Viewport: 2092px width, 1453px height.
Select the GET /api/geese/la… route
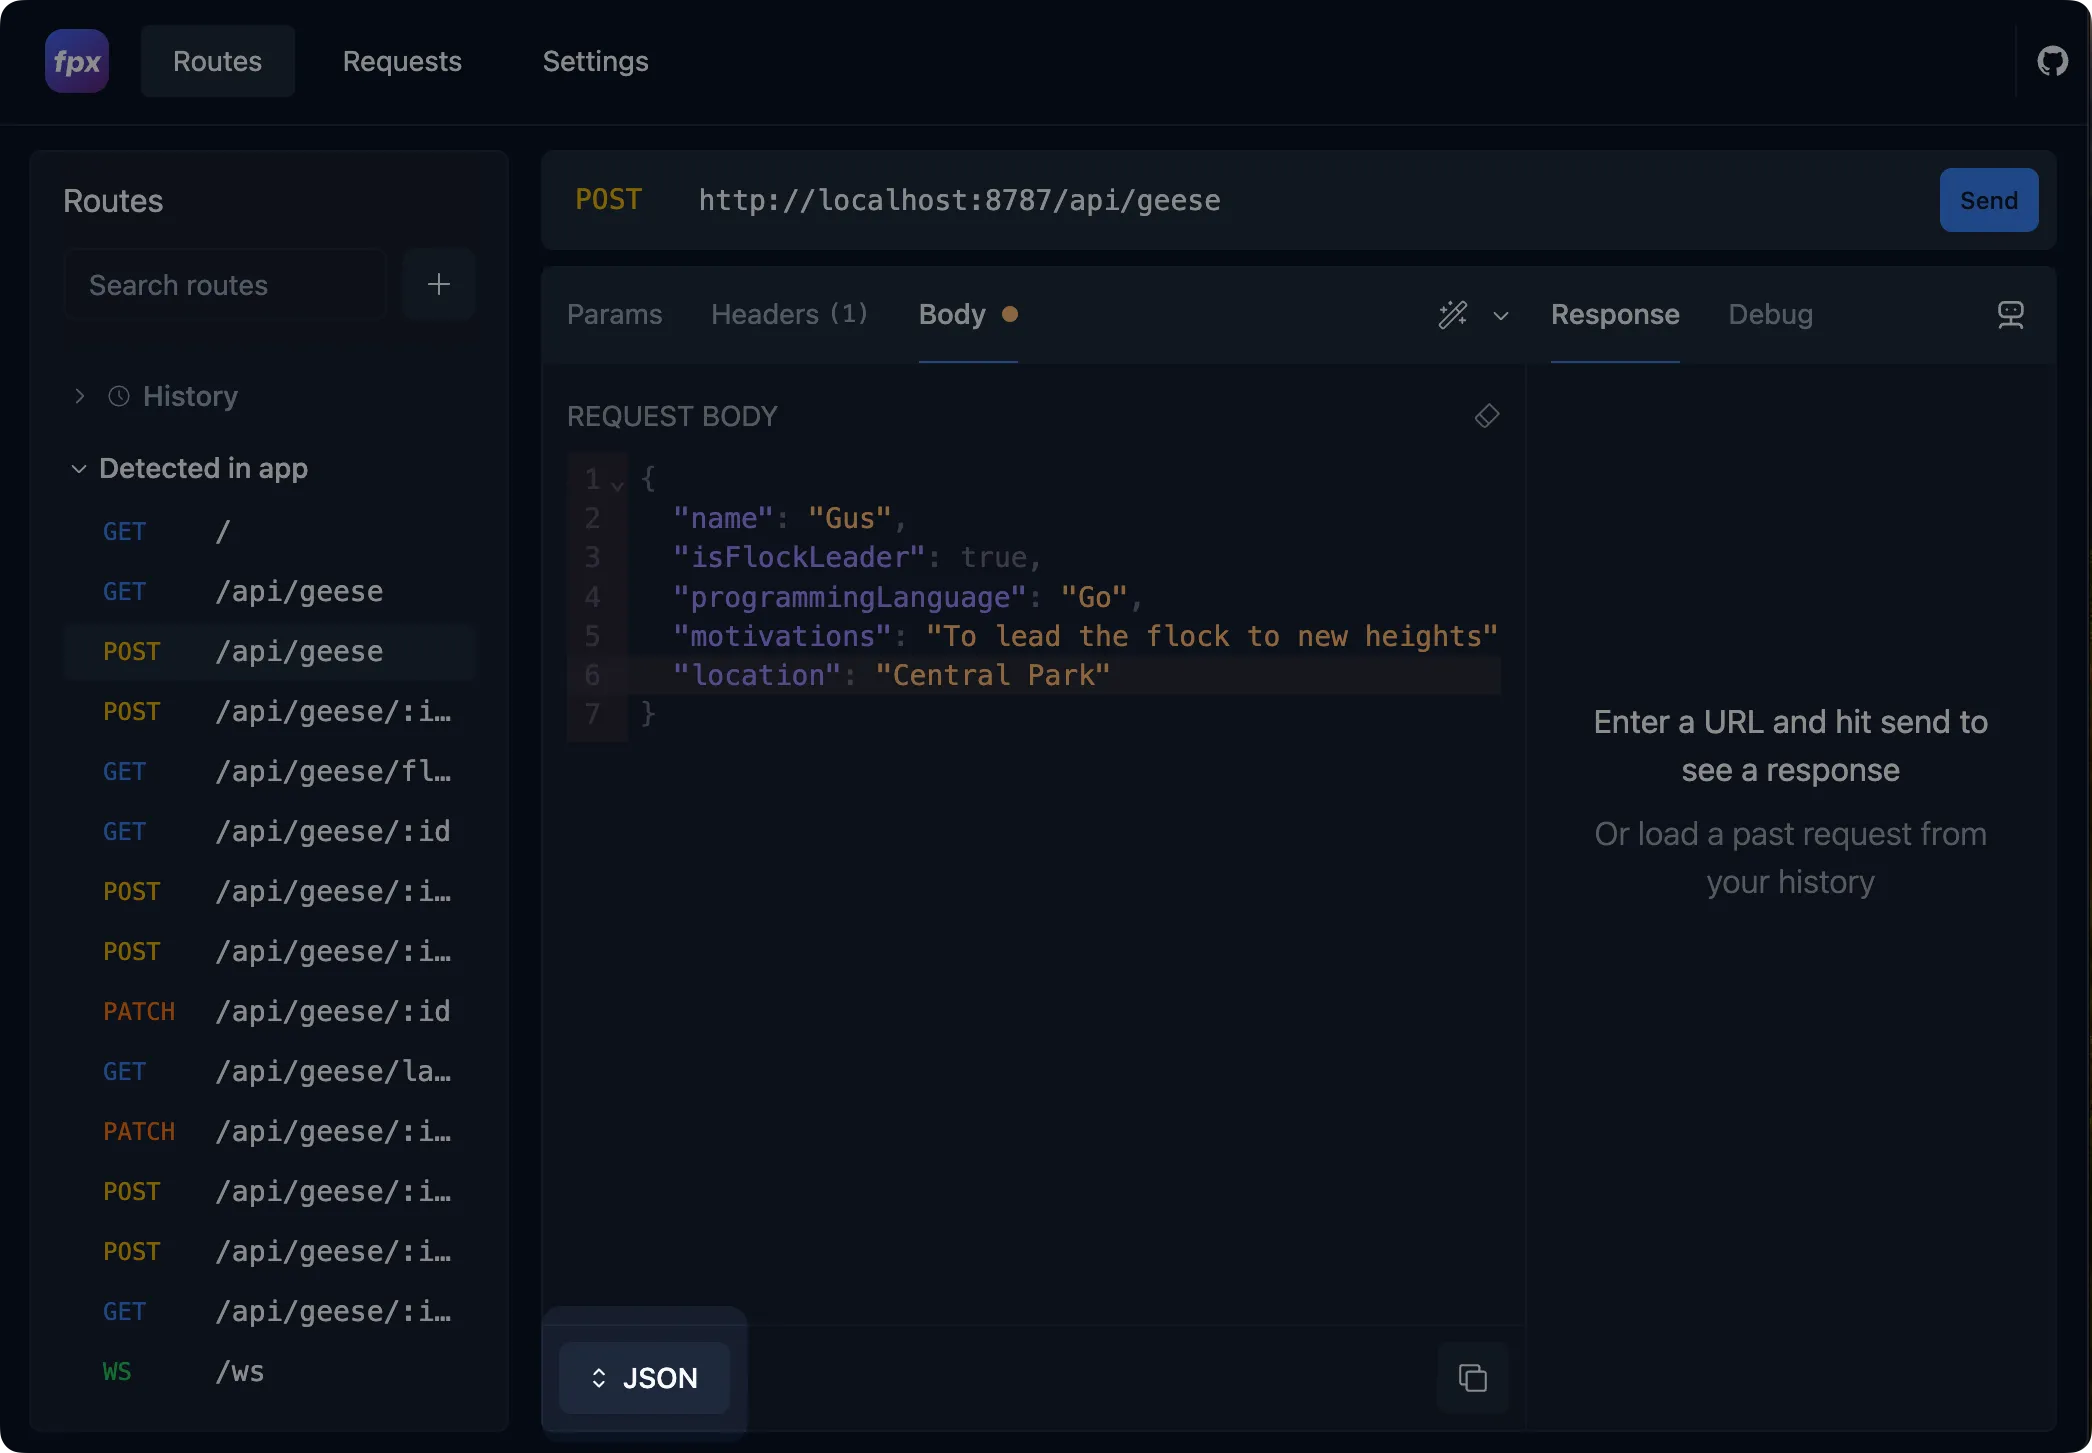(x=268, y=1072)
